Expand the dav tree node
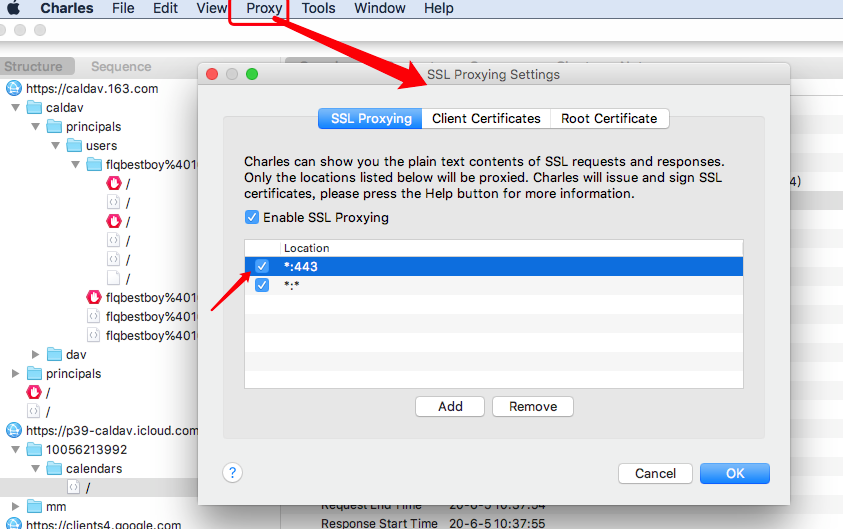Screen dimensions: 843x529 35,354
